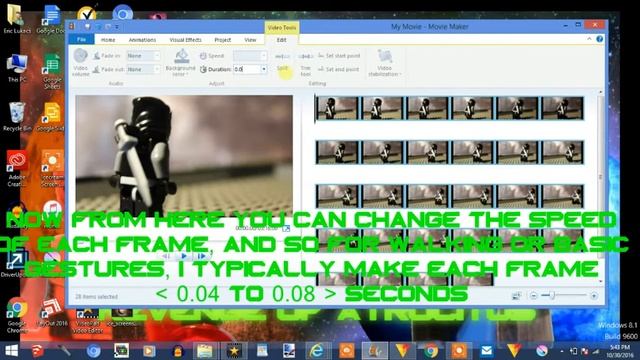Screen dimensions: 640x360
Task: Open Chrome from the taskbar
Action: pos(431,351)
